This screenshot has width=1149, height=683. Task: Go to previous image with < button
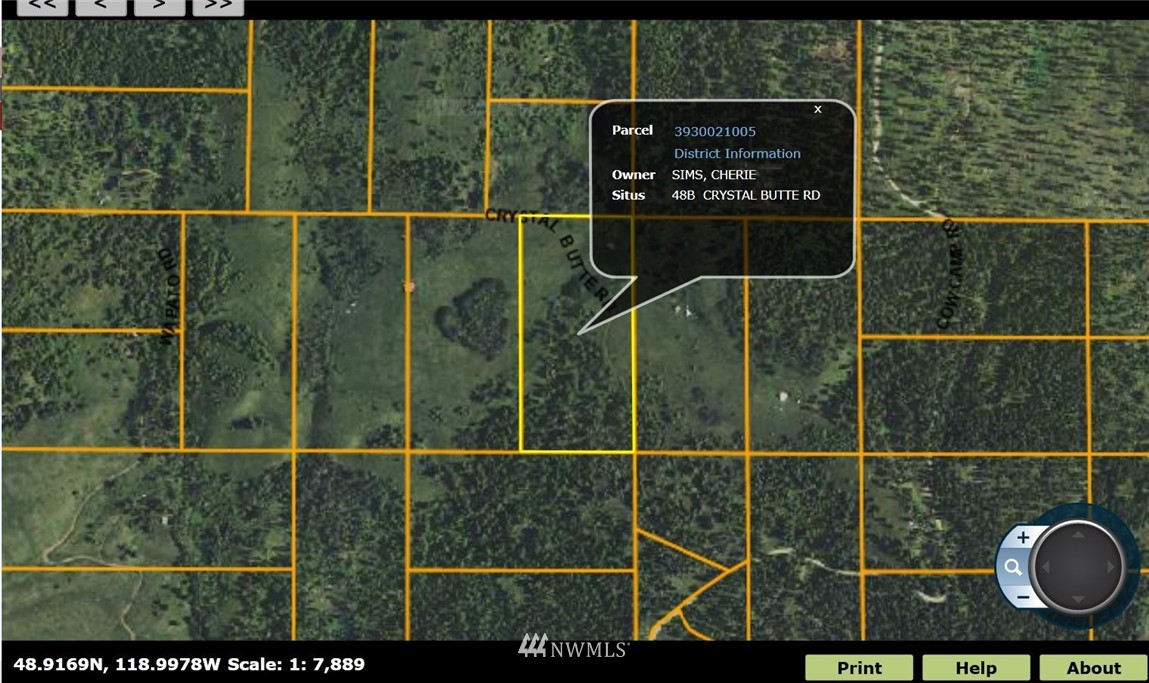pyautogui.click(x=101, y=6)
